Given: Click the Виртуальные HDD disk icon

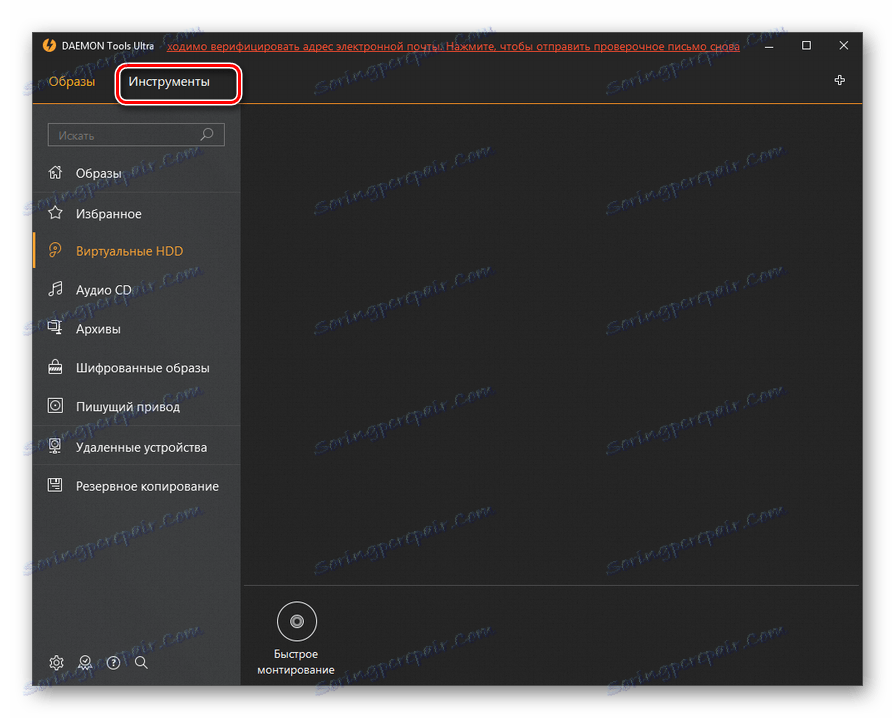Looking at the screenshot, I should 55,250.
